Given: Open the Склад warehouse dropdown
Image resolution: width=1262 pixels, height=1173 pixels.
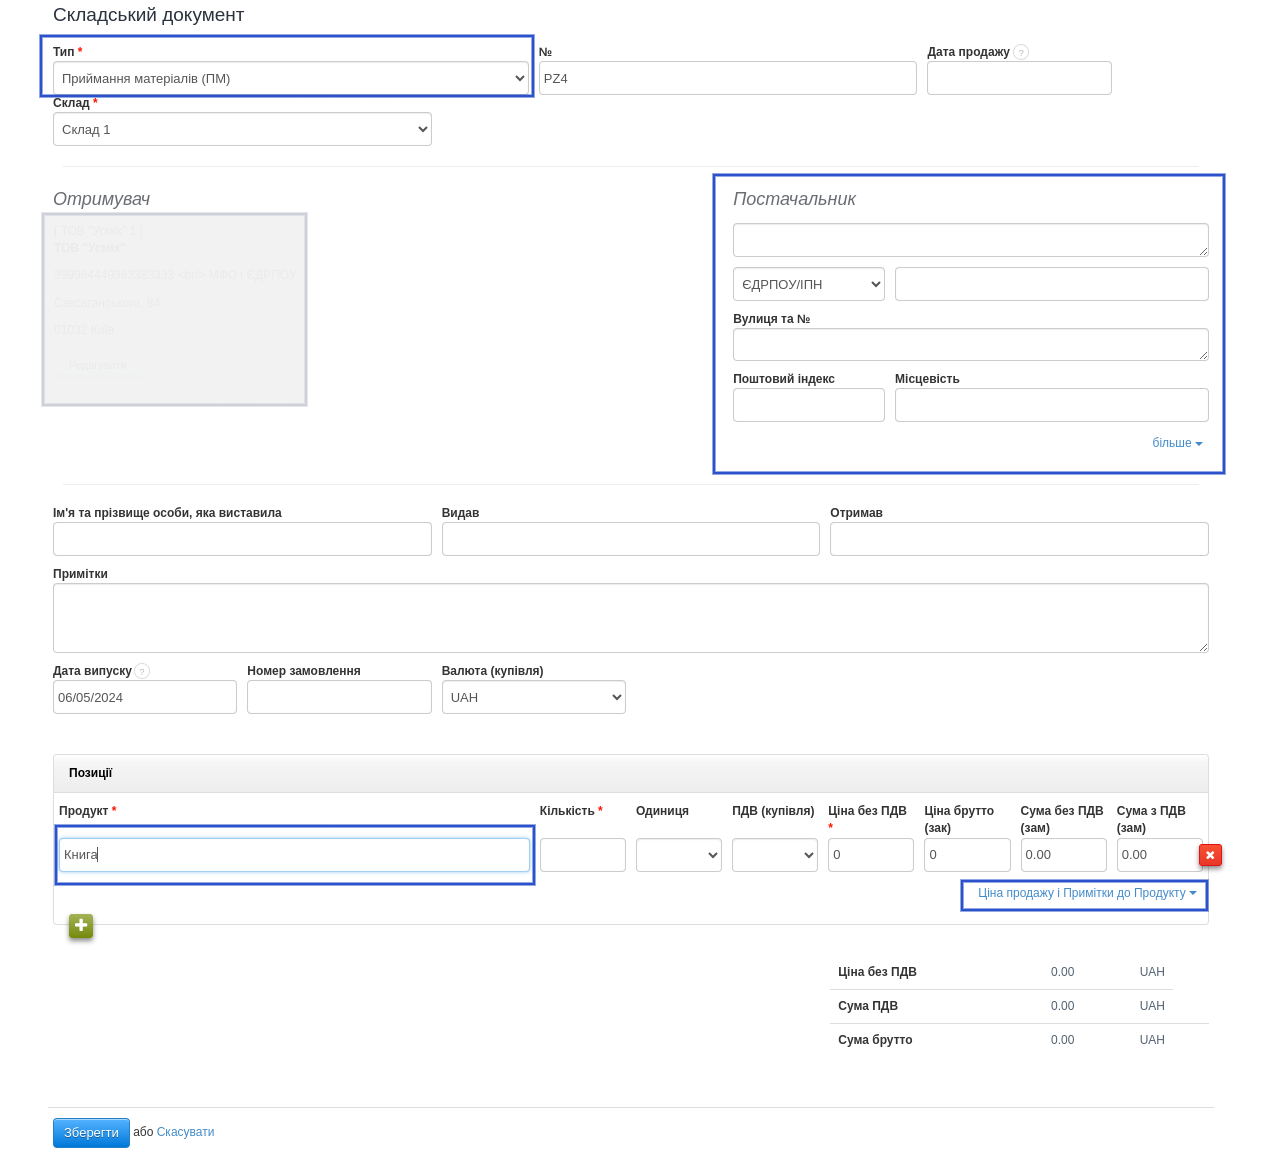Looking at the screenshot, I should click(242, 129).
